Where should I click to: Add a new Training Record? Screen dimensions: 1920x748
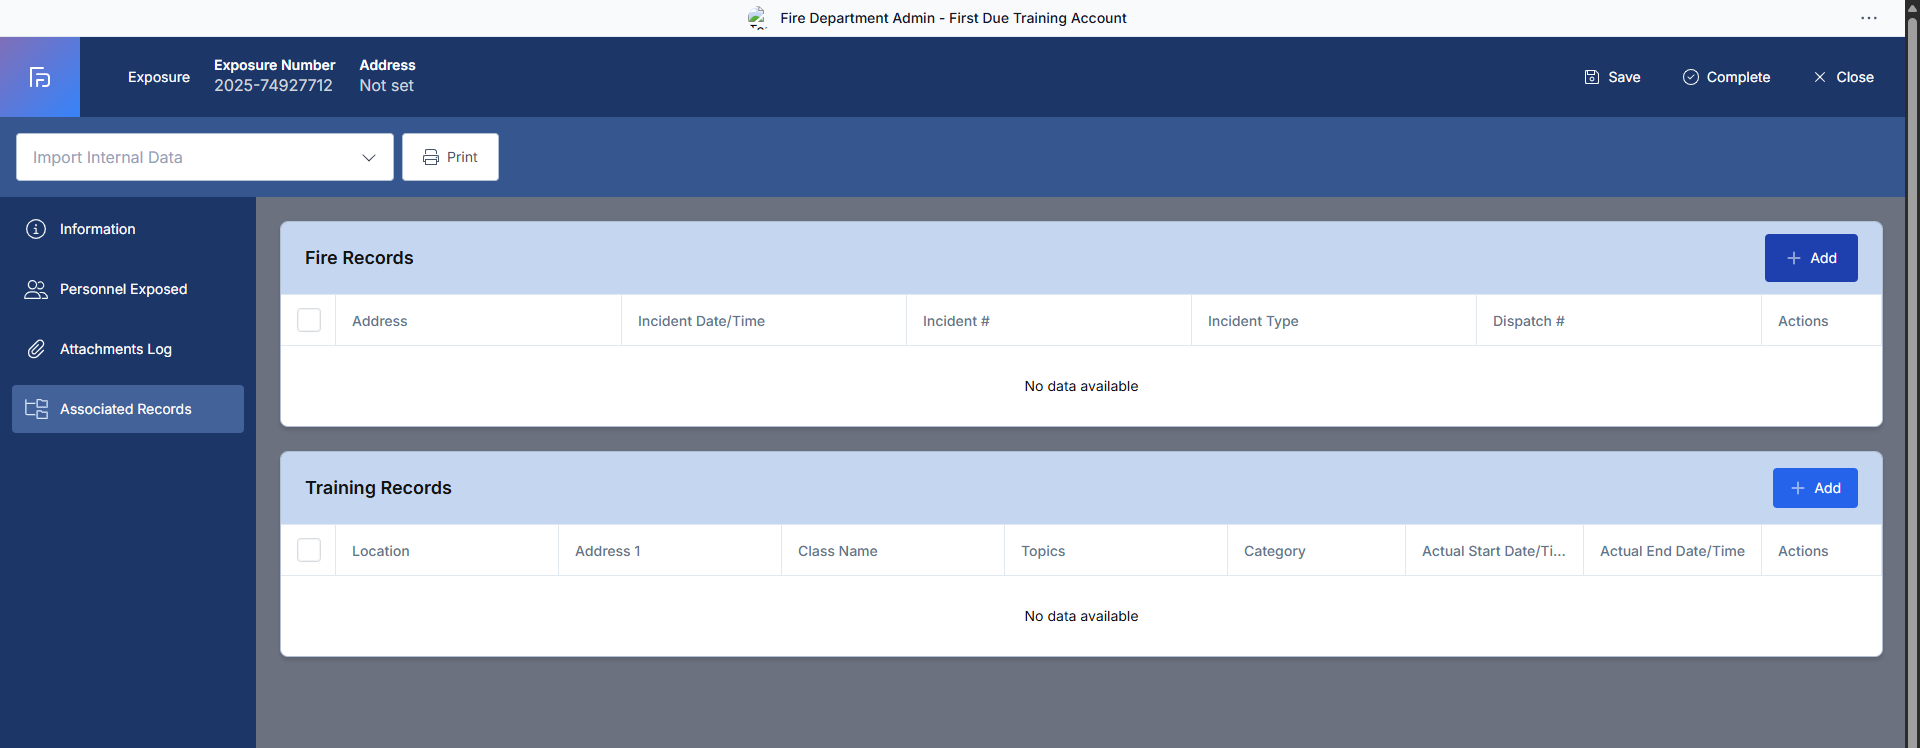click(x=1814, y=488)
